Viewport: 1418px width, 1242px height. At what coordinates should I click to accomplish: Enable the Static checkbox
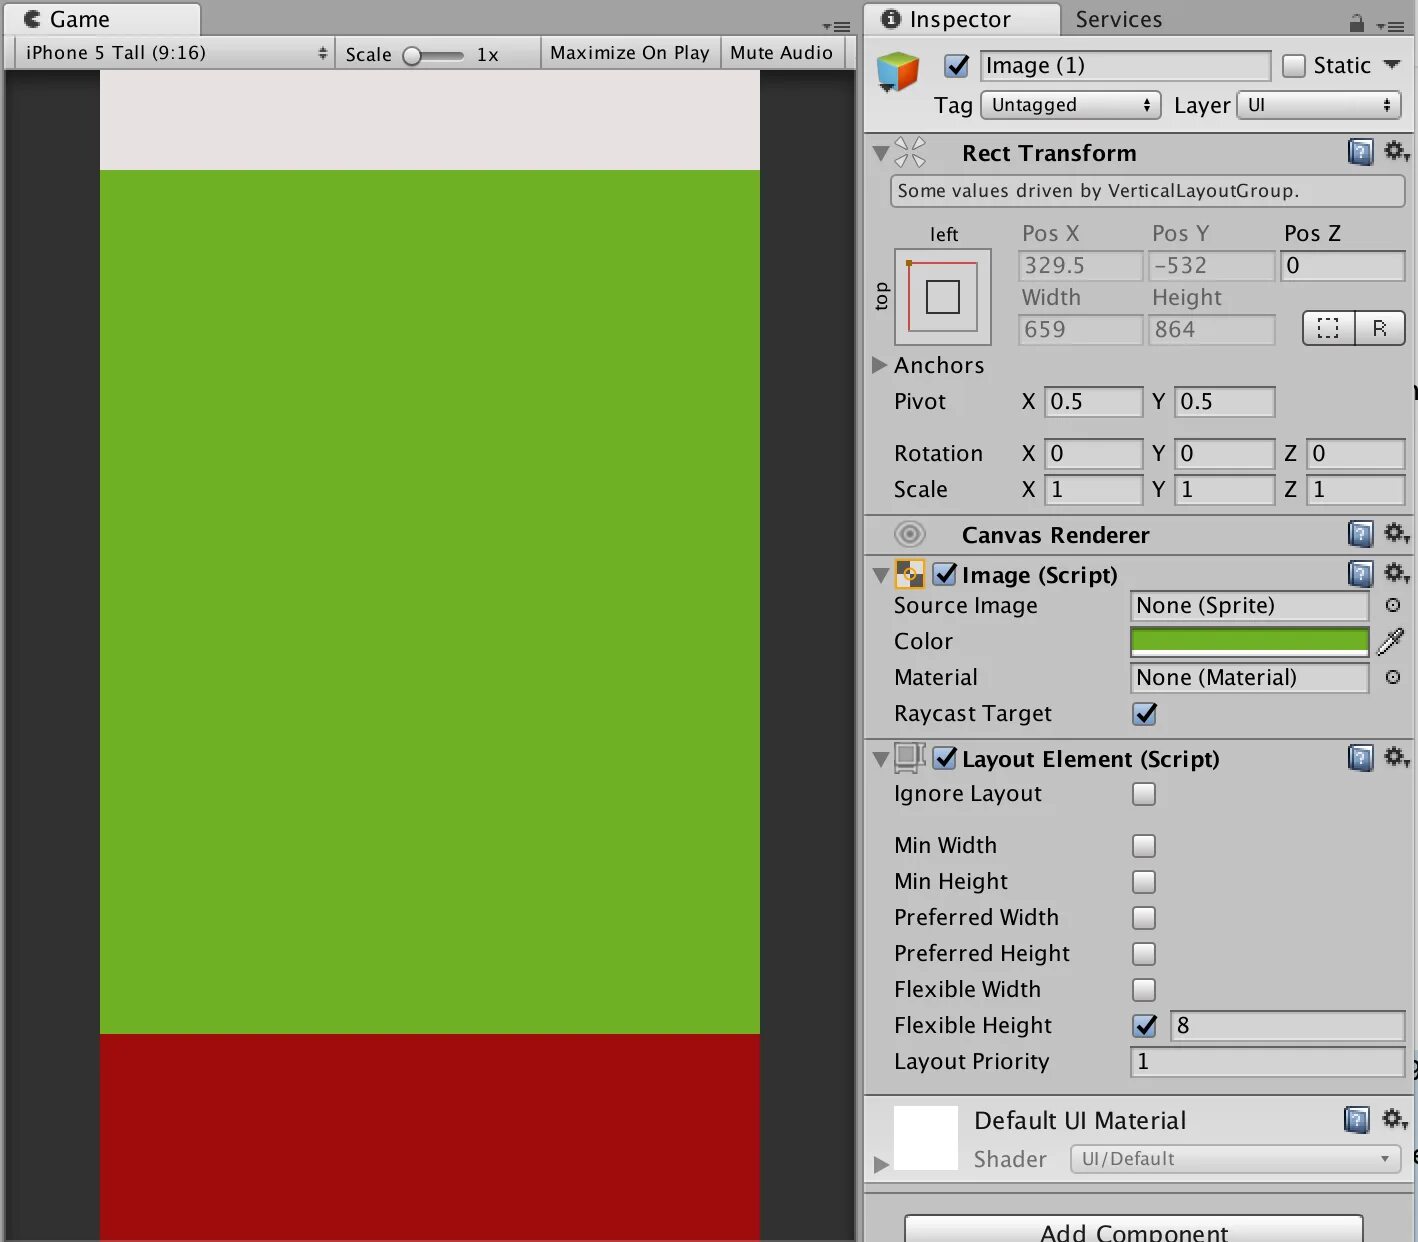pos(1294,66)
